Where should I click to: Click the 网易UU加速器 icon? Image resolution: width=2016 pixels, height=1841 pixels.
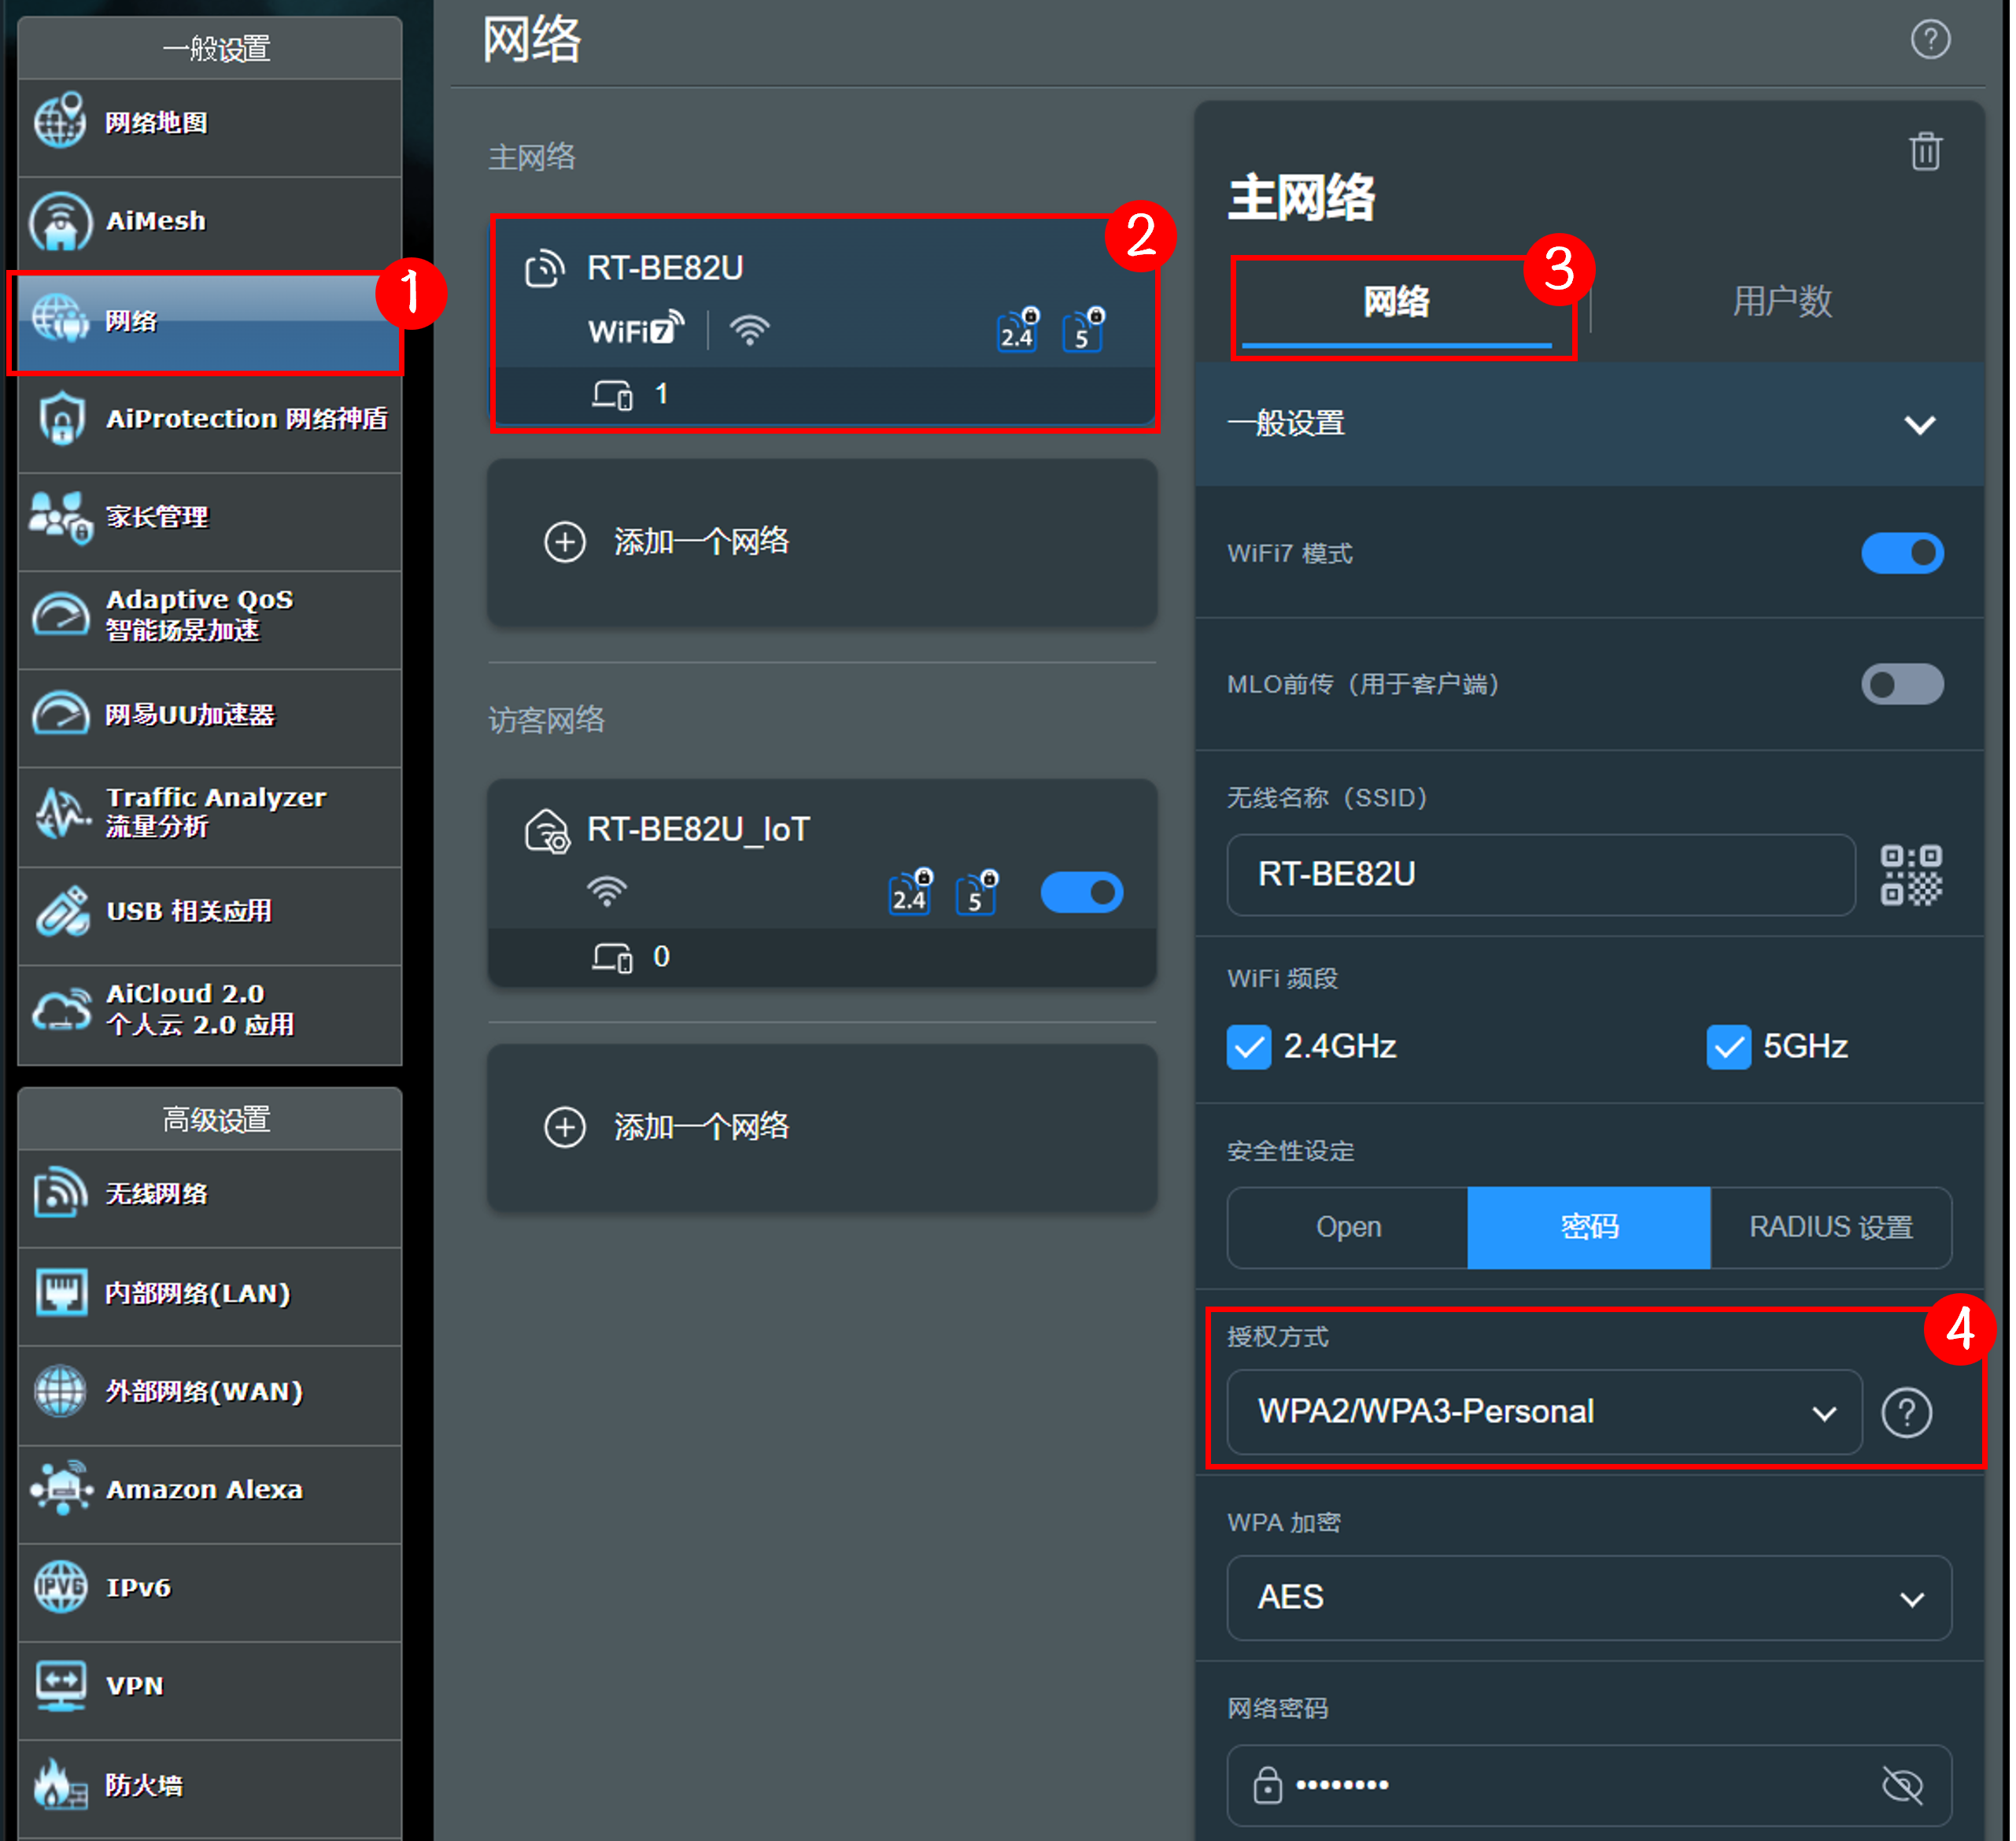click(60, 714)
